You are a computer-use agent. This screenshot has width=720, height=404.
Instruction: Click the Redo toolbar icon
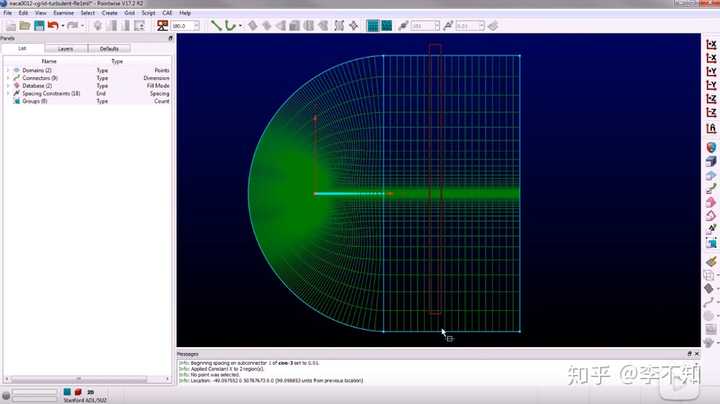coord(72,26)
